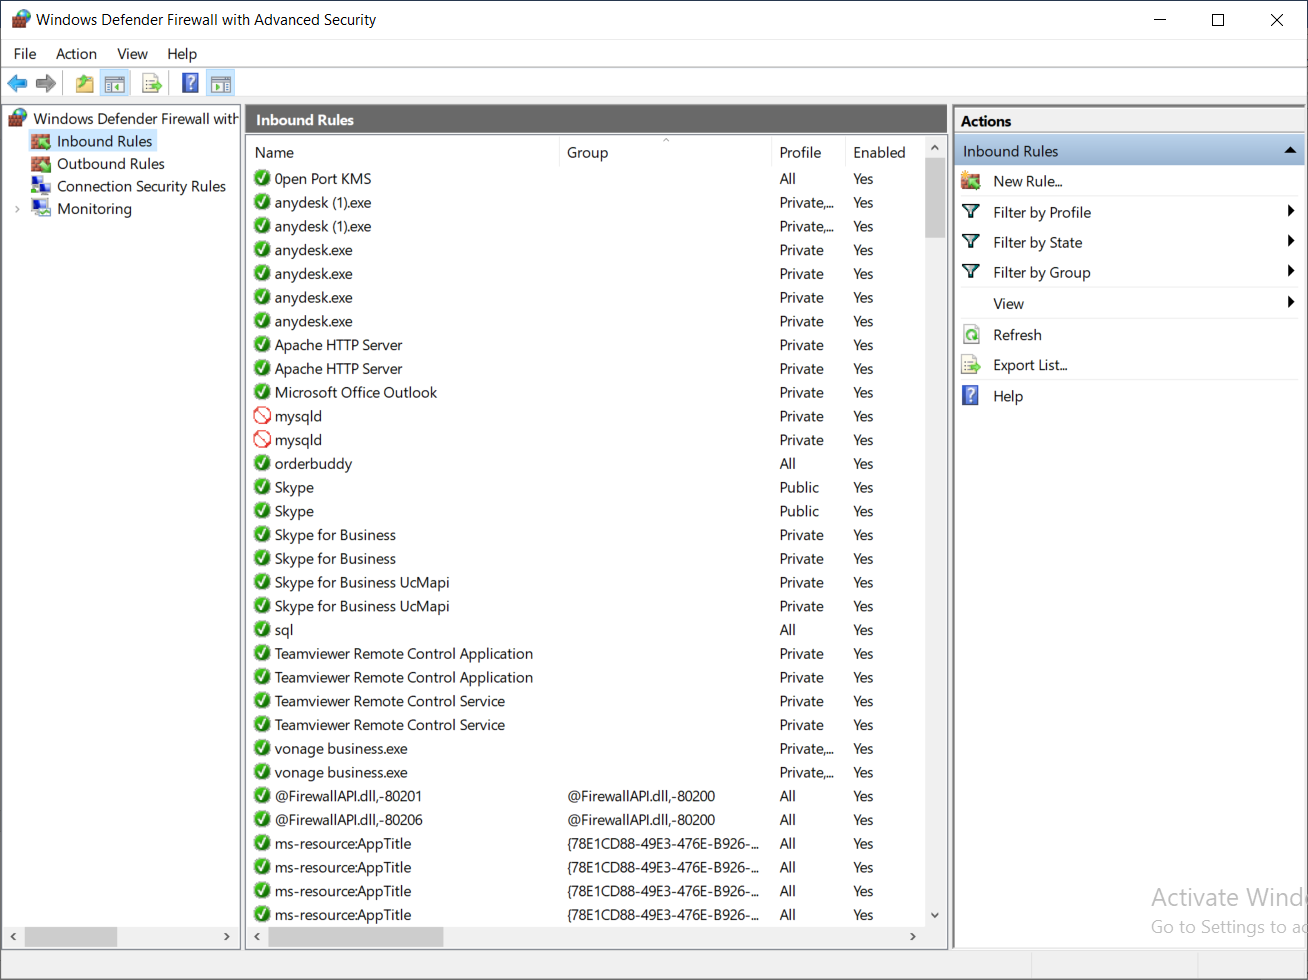This screenshot has height=980, width=1308.
Task: Toggle Show/Hide Console Tree toolbar button
Action: coord(115,84)
